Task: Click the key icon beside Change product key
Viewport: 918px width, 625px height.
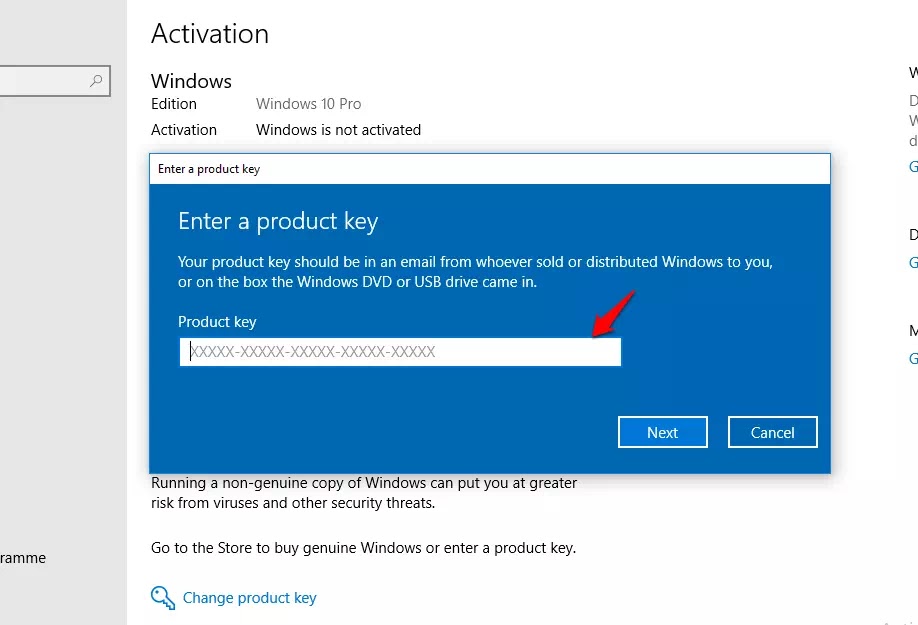Action: pos(163,598)
